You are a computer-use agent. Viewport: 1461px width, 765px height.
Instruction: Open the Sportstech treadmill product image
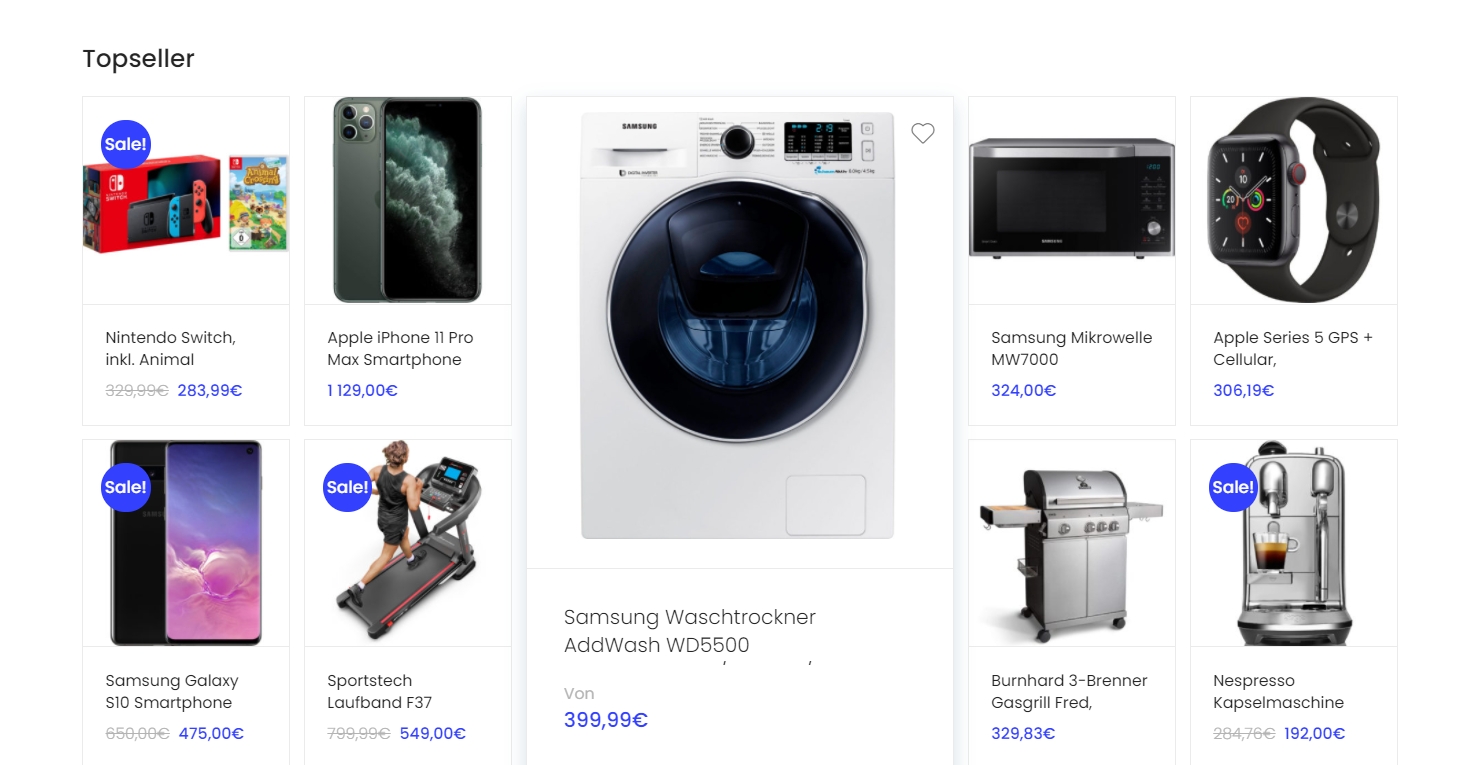pyautogui.click(x=408, y=544)
